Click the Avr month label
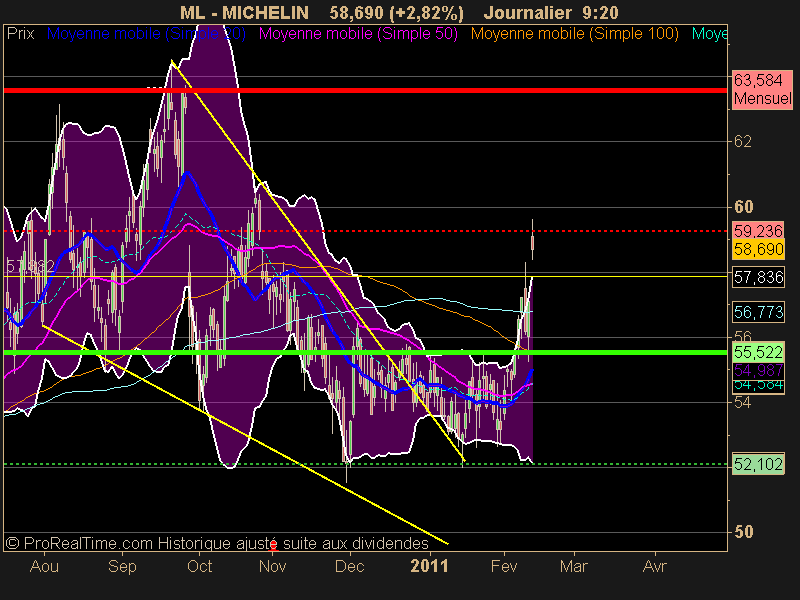 (655, 566)
